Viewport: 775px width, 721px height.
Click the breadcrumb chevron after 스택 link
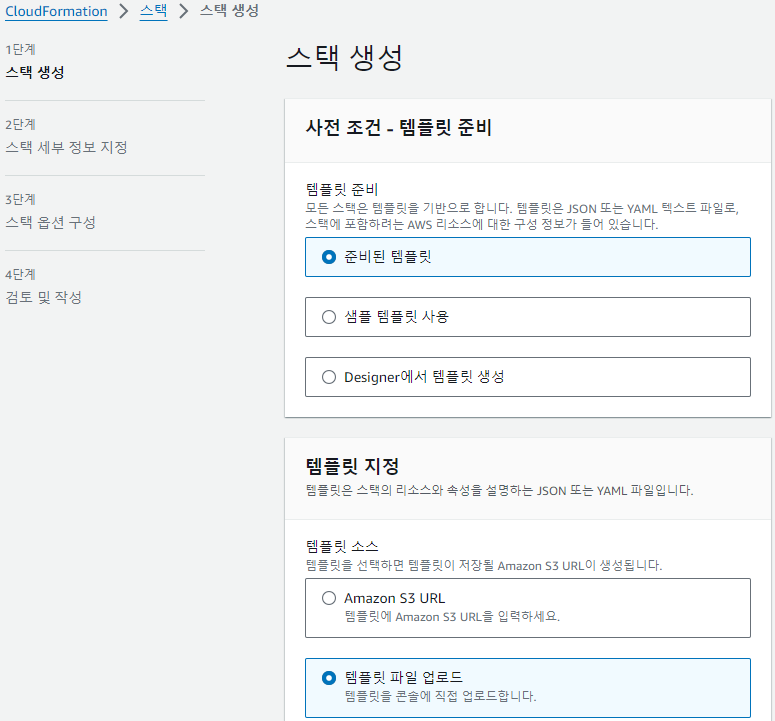coord(183,11)
